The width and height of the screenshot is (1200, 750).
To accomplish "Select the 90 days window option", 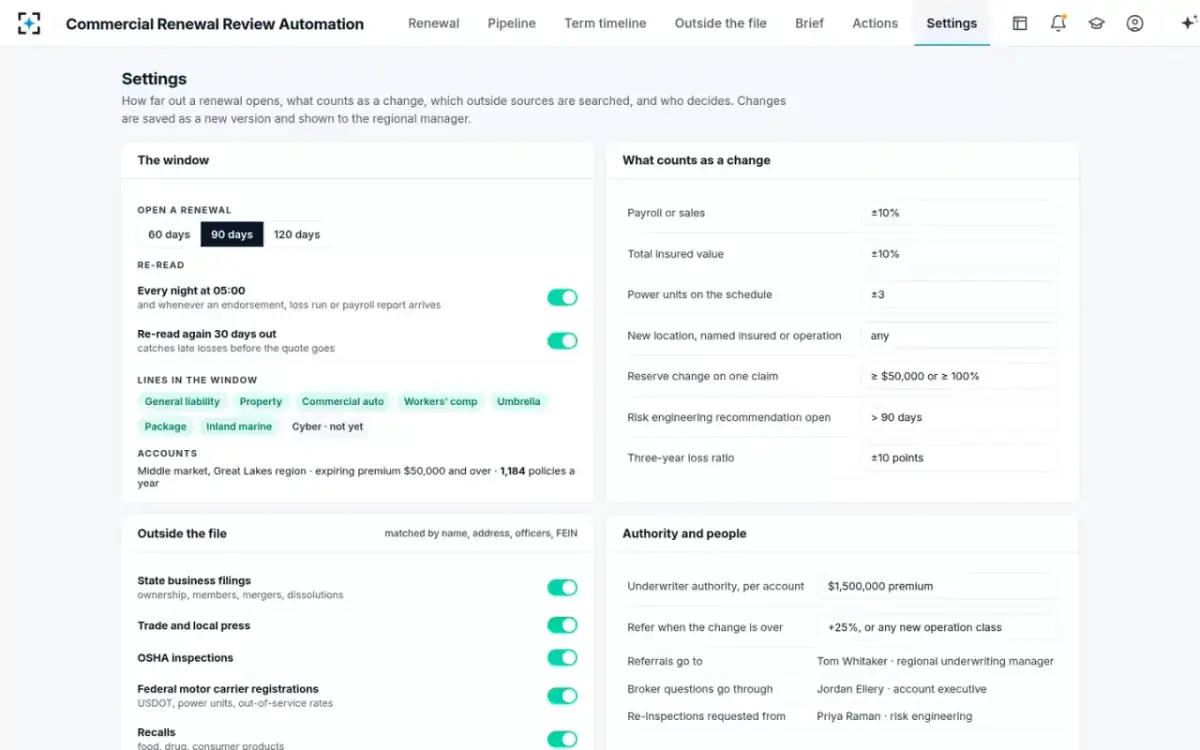I will pyautogui.click(x=232, y=234).
